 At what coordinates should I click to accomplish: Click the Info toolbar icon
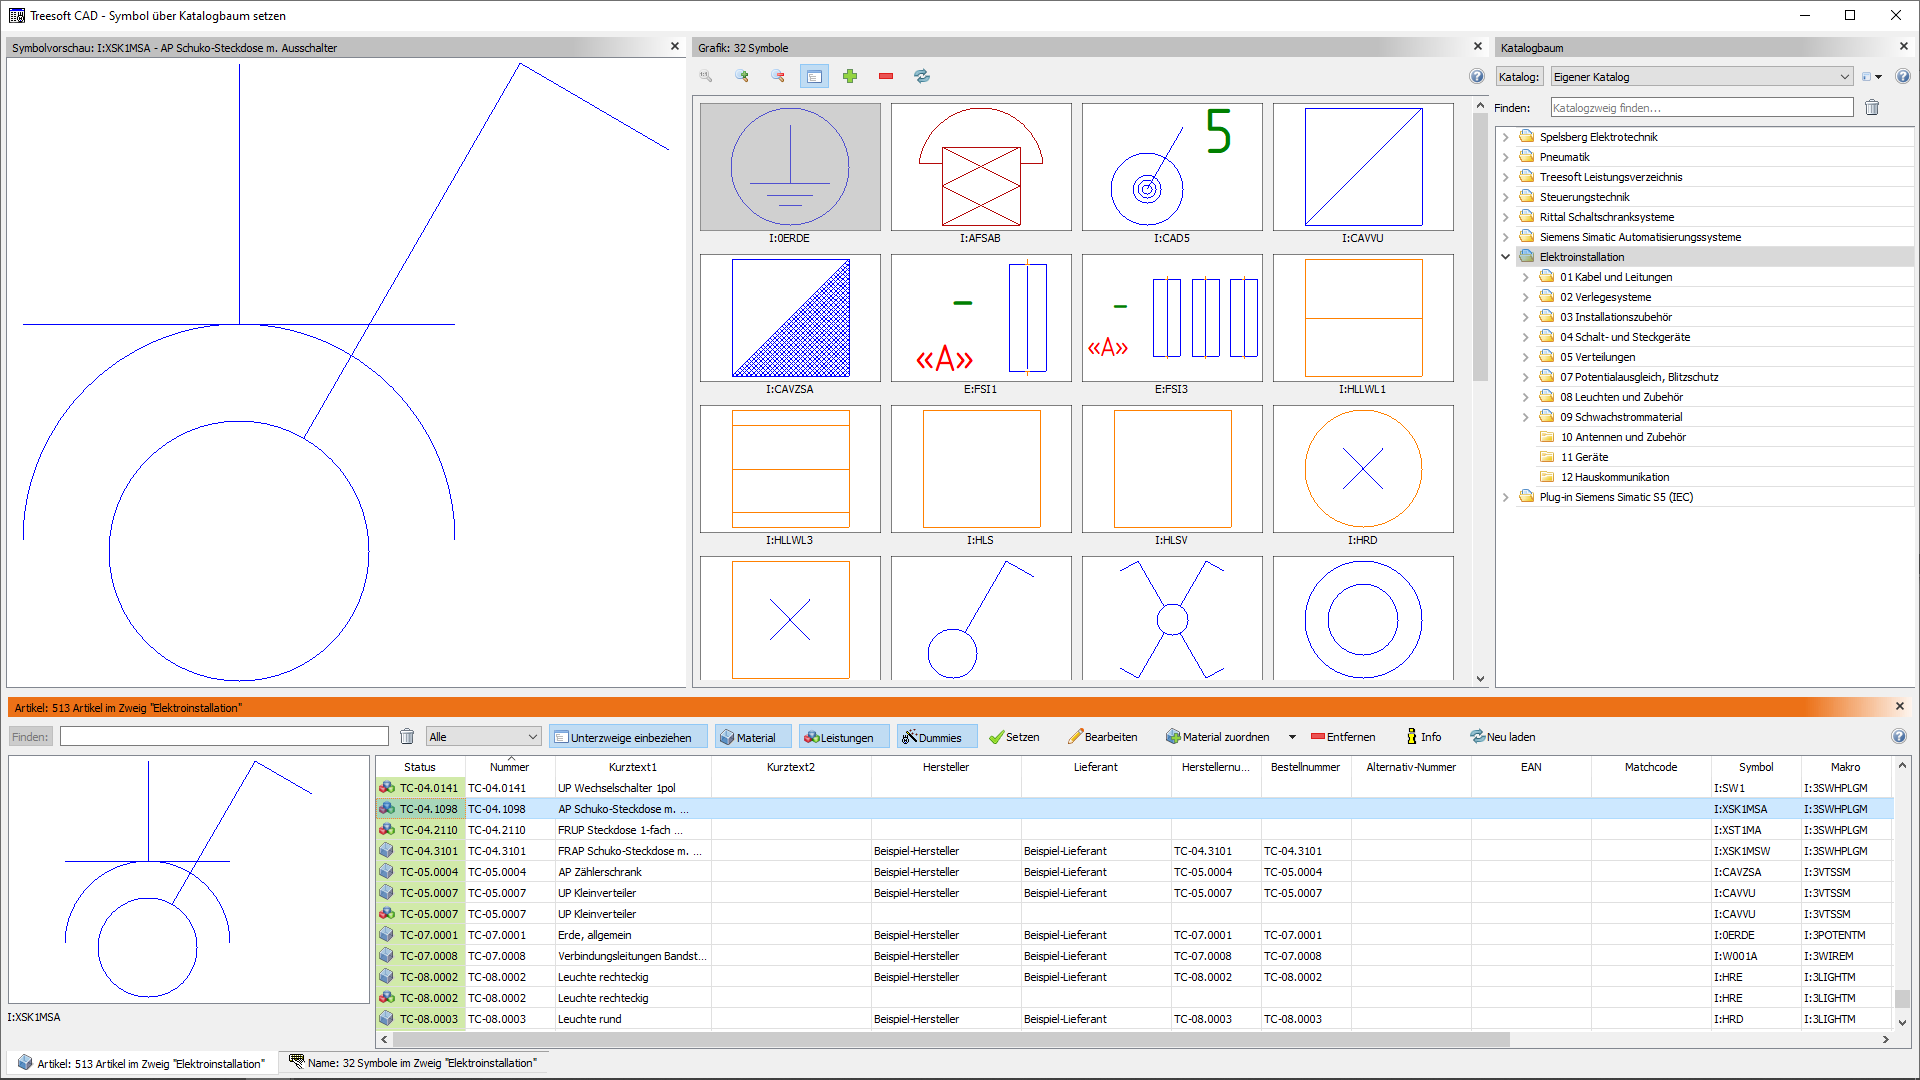1423,737
